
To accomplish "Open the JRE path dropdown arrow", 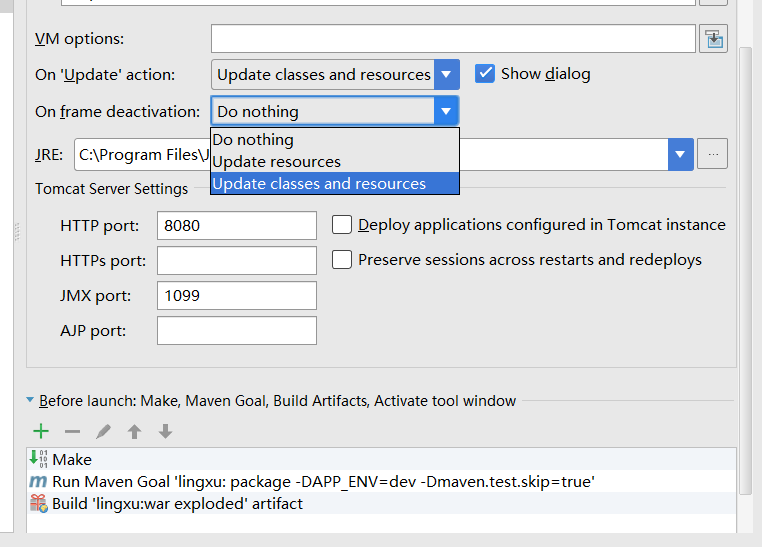I will pos(681,154).
